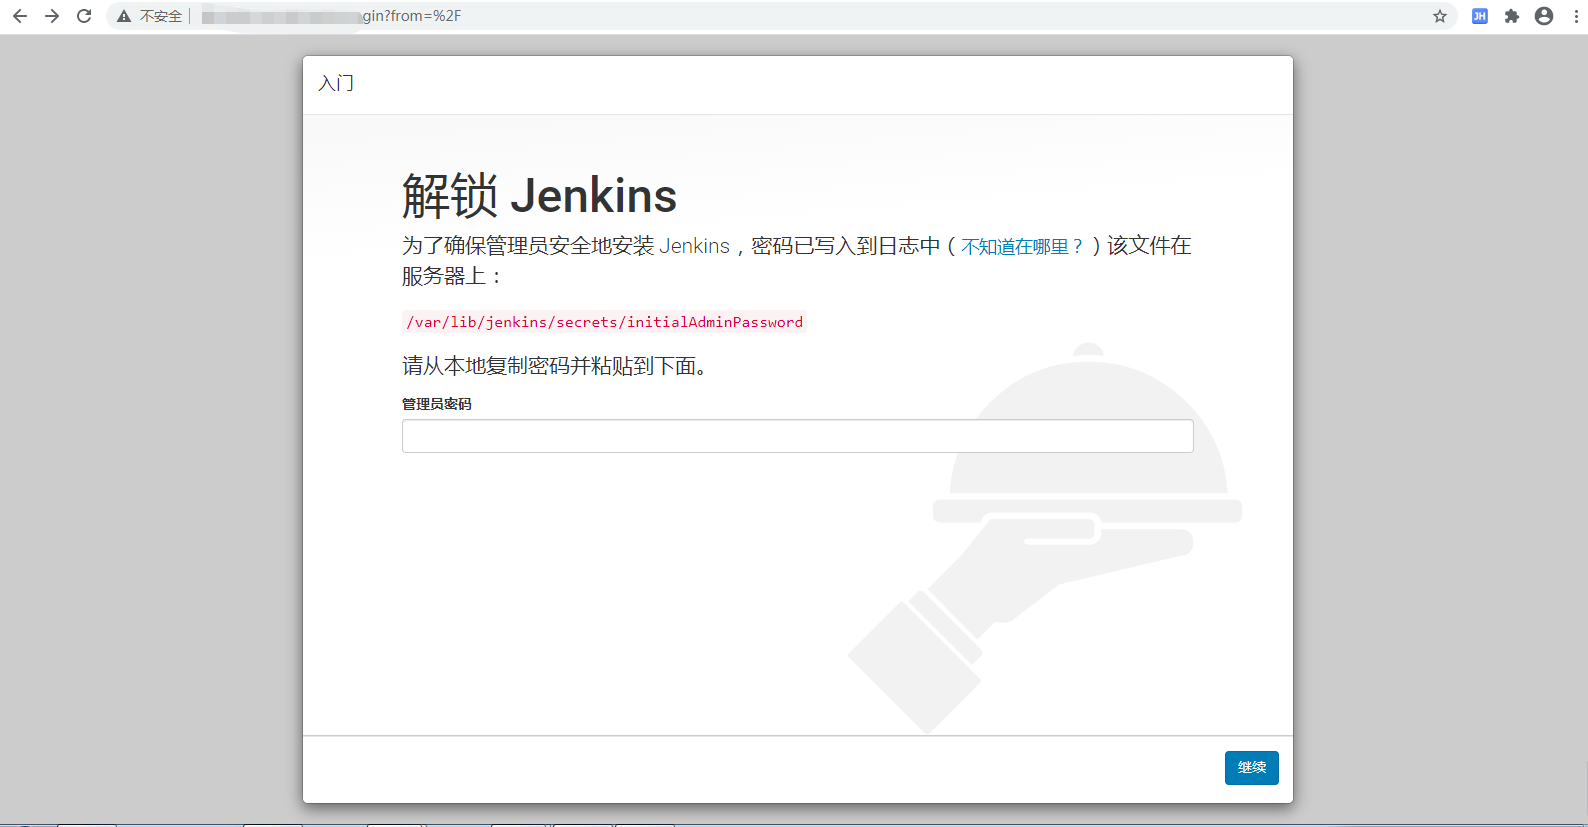The image size is (1588, 827).
Task: Open the JH browser extension
Action: 1480,16
